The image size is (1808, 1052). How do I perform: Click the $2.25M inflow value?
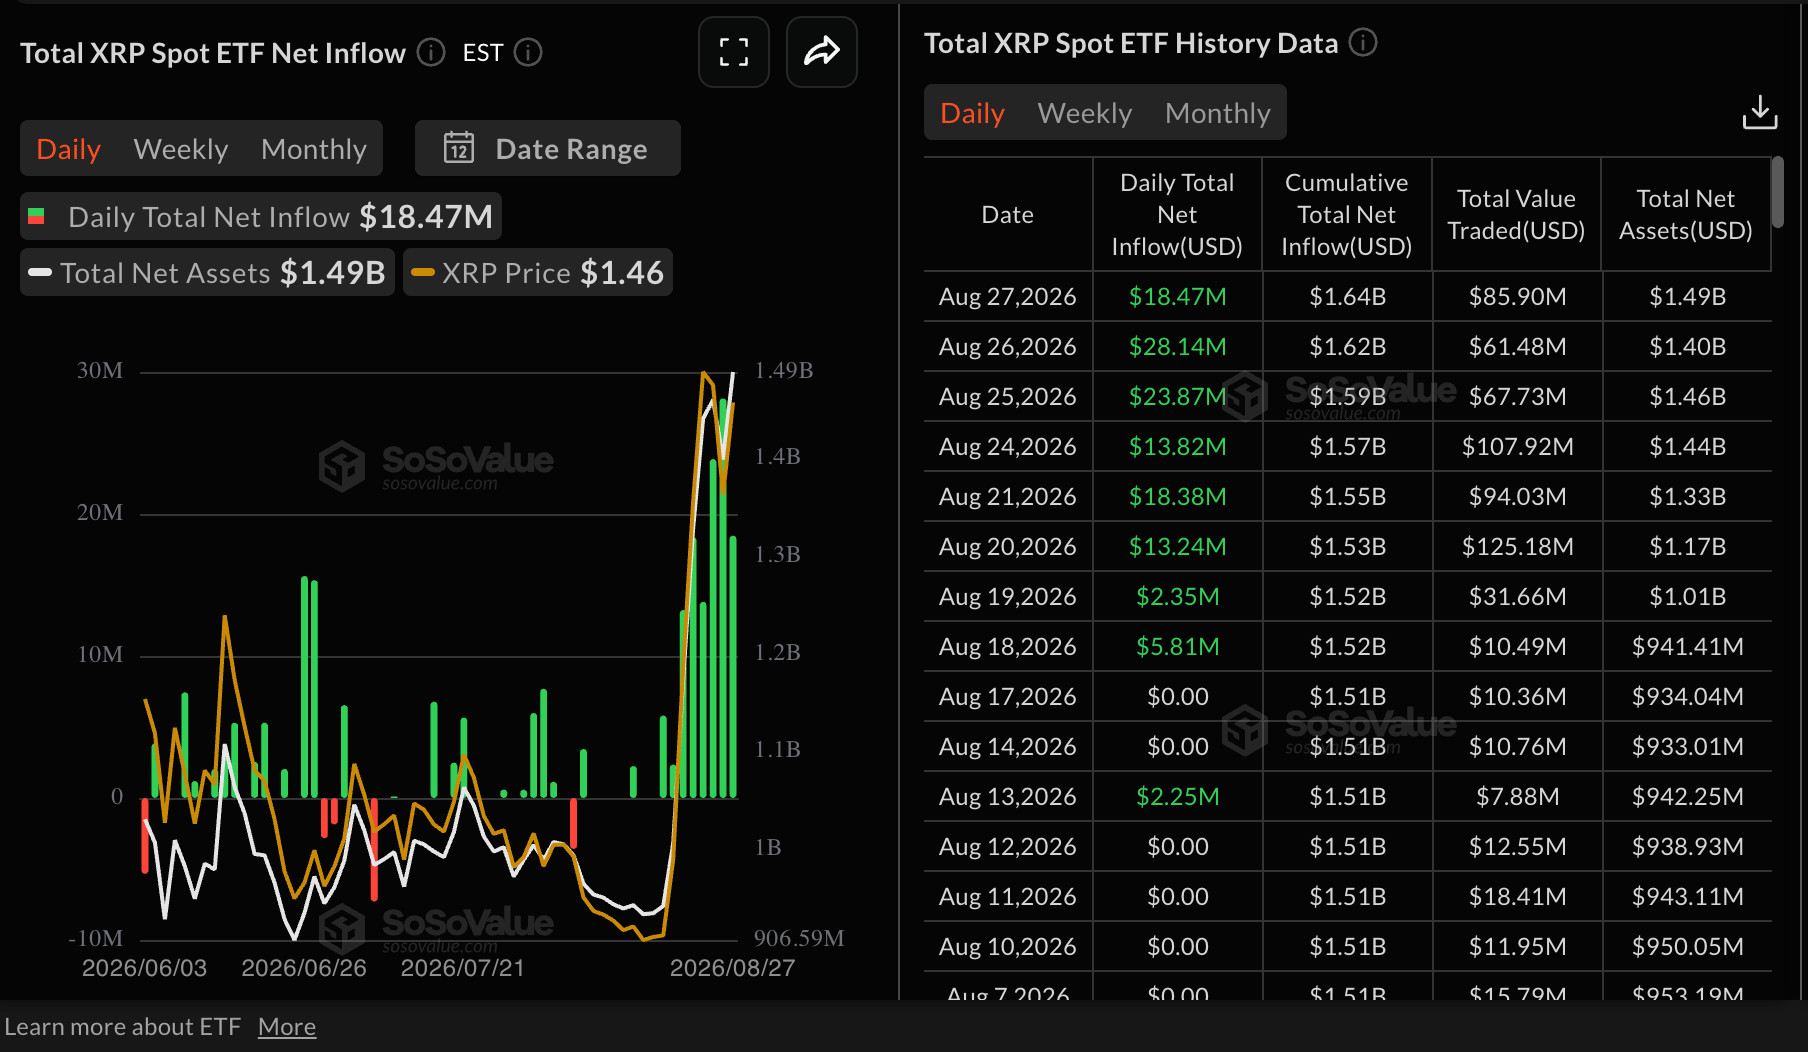pyautogui.click(x=1177, y=796)
